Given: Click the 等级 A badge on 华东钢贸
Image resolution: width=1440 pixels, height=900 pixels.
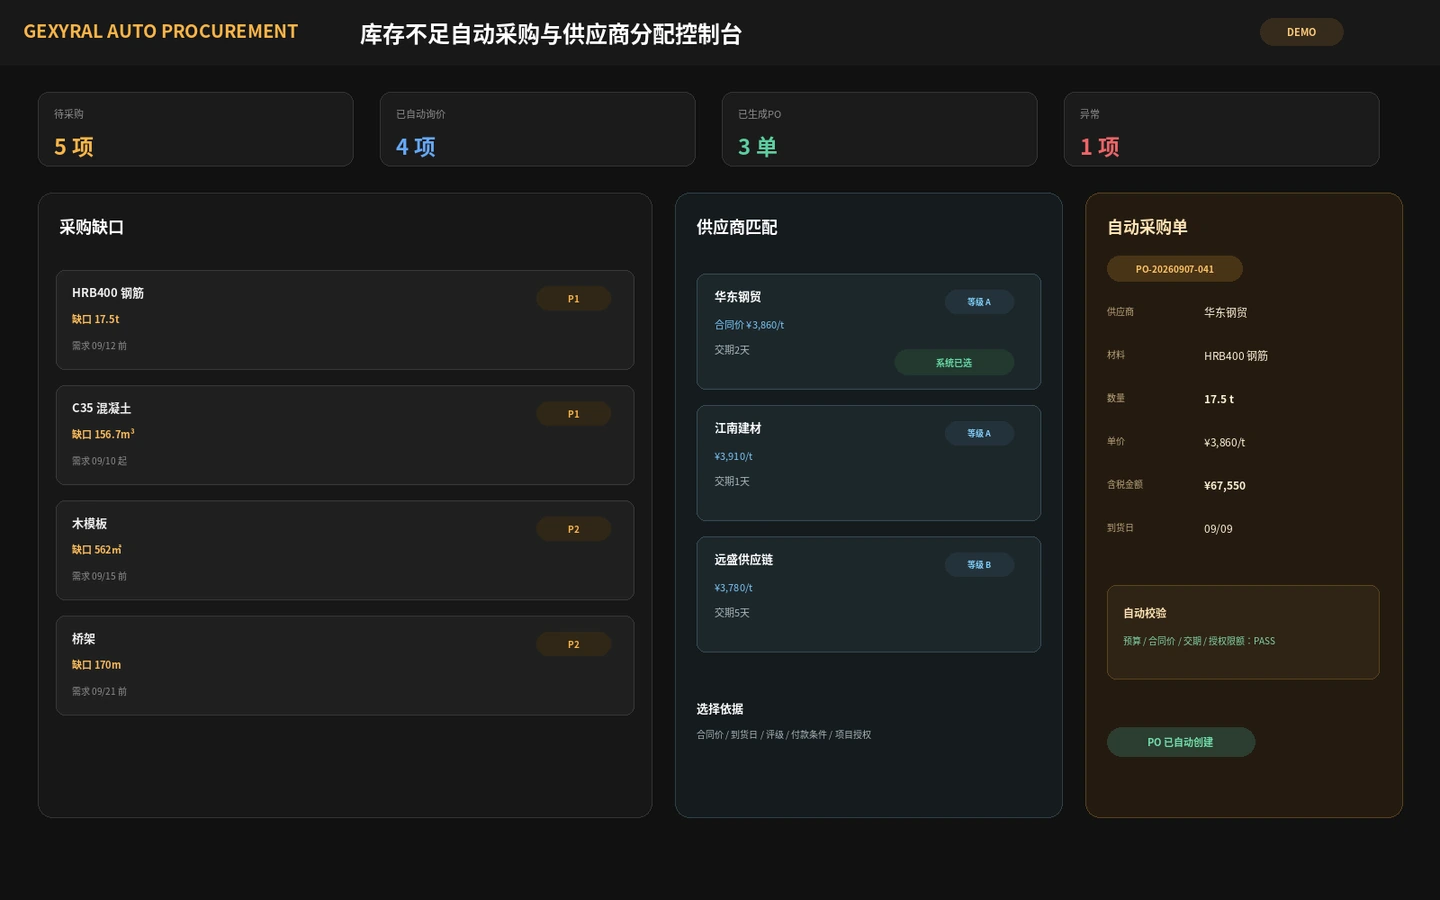Looking at the screenshot, I should [x=979, y=302].
